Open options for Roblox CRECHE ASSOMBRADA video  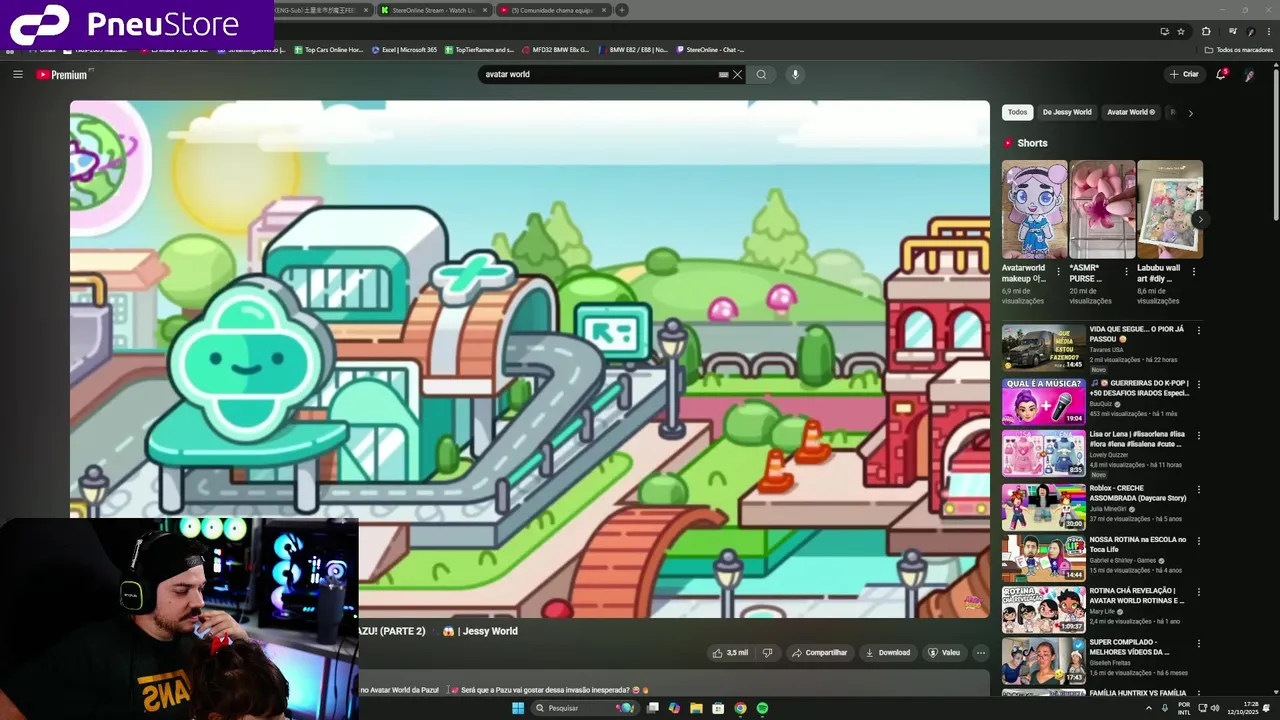tap(1199, 490)
